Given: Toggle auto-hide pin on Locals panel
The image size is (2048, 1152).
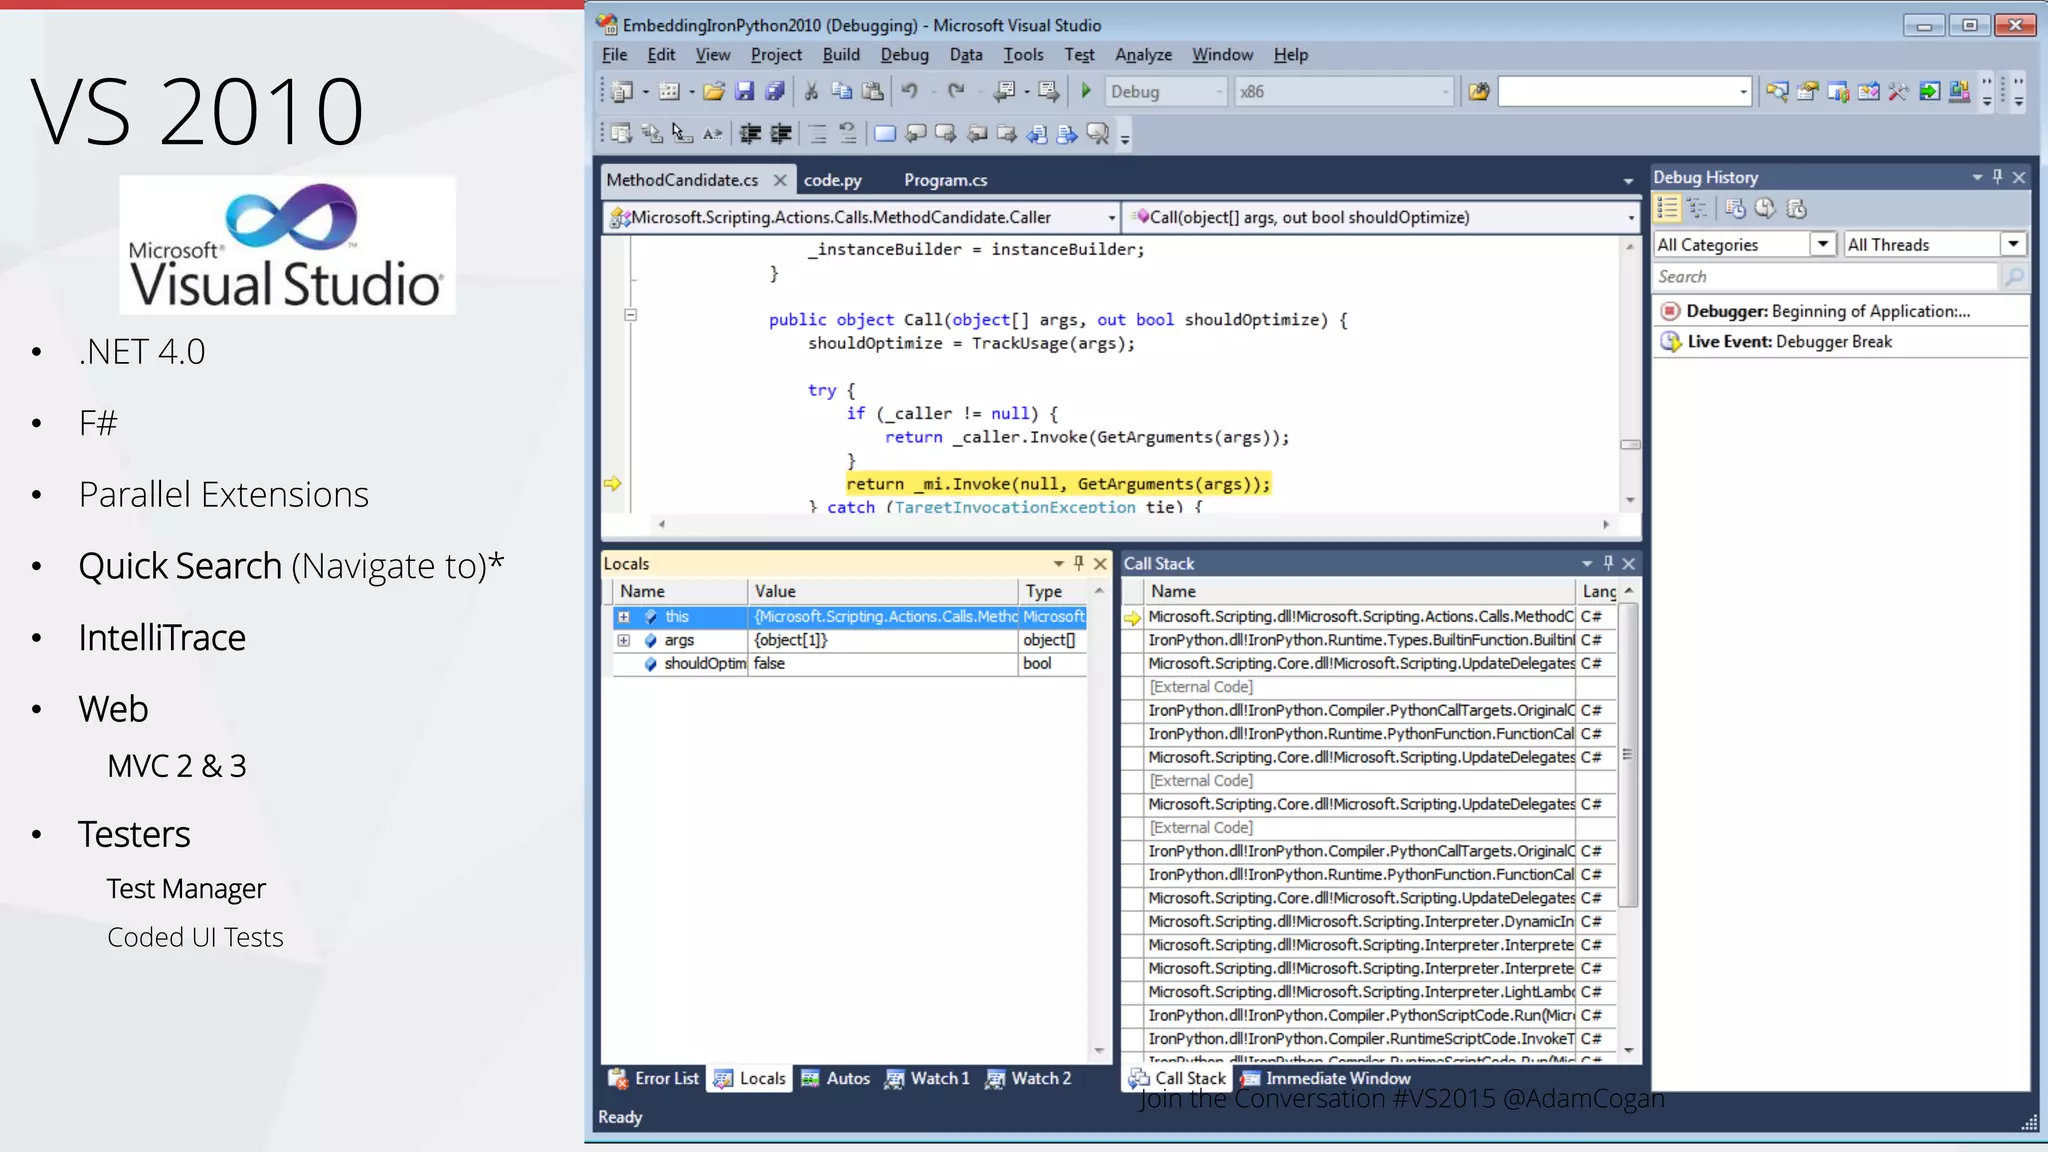Looking at the screenshot, I should click(x=1079, y=563).
